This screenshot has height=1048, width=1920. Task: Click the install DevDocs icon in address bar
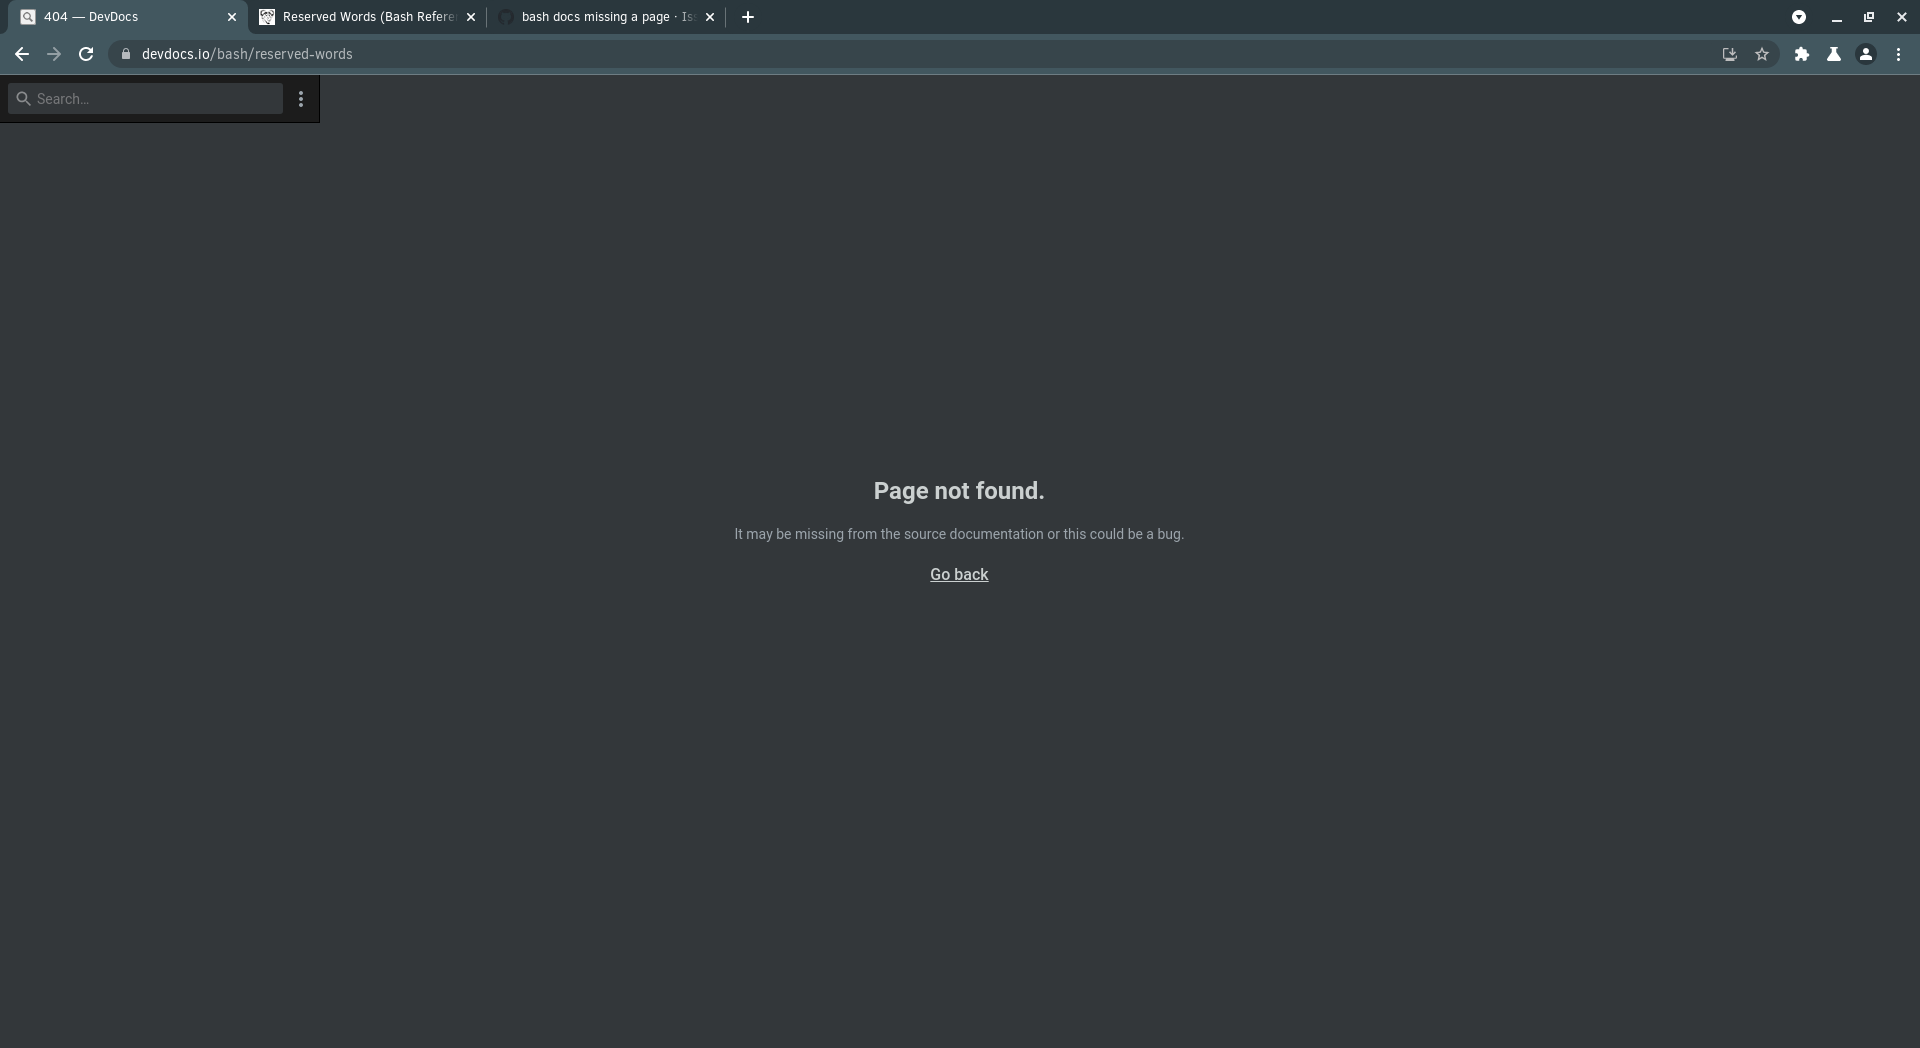[x=1729, y=55]
